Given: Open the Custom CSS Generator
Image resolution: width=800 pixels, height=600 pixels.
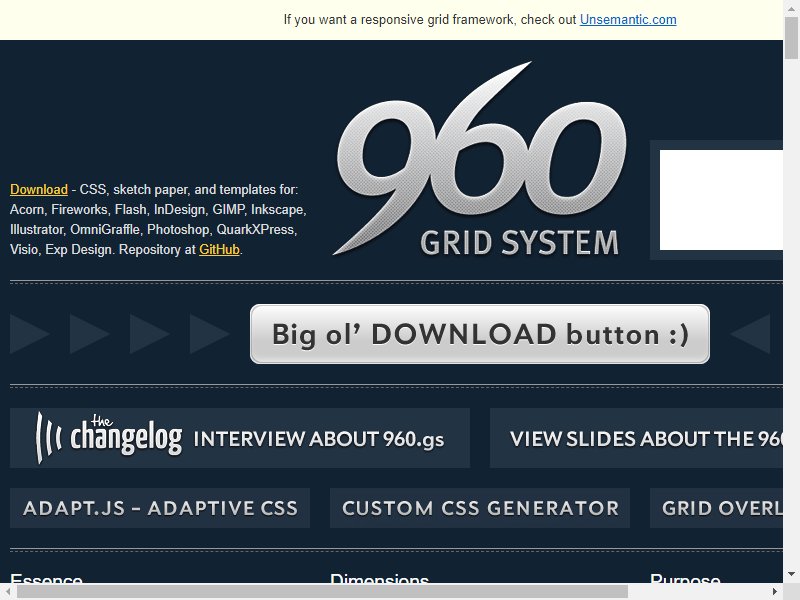Looking at the screenshot, I should [x=480, y=508].
